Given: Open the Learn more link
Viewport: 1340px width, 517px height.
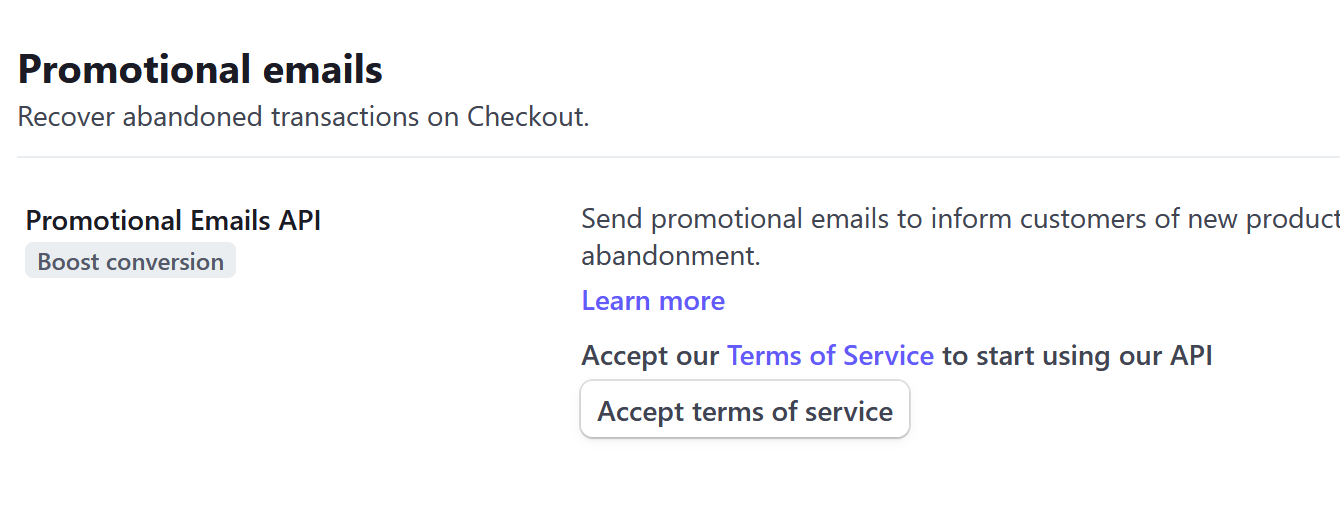Looking at the screenshot, I should pyautogui.click(x=653, y=301).
